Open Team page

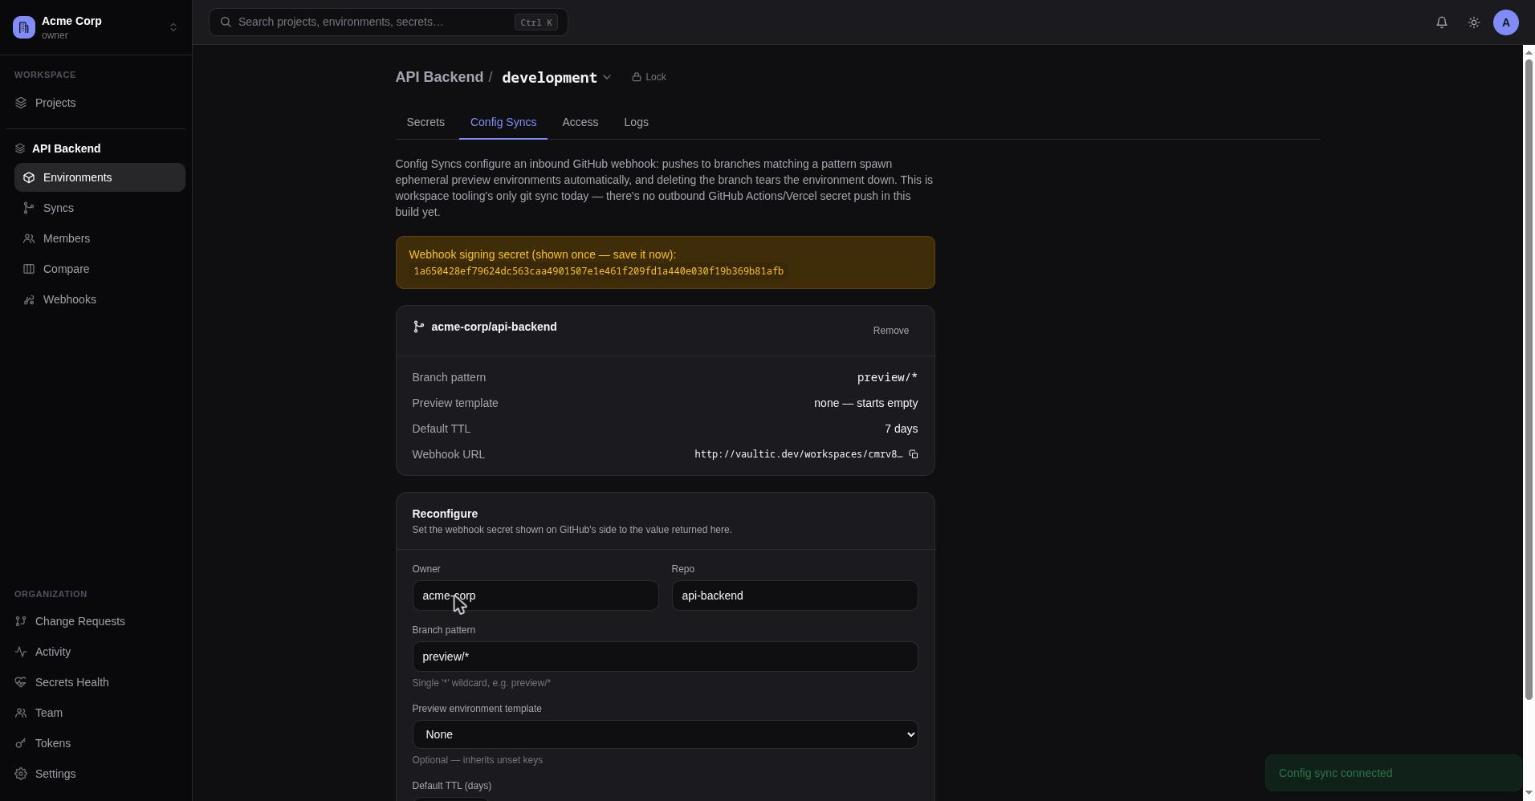click(x=96, y=713)
